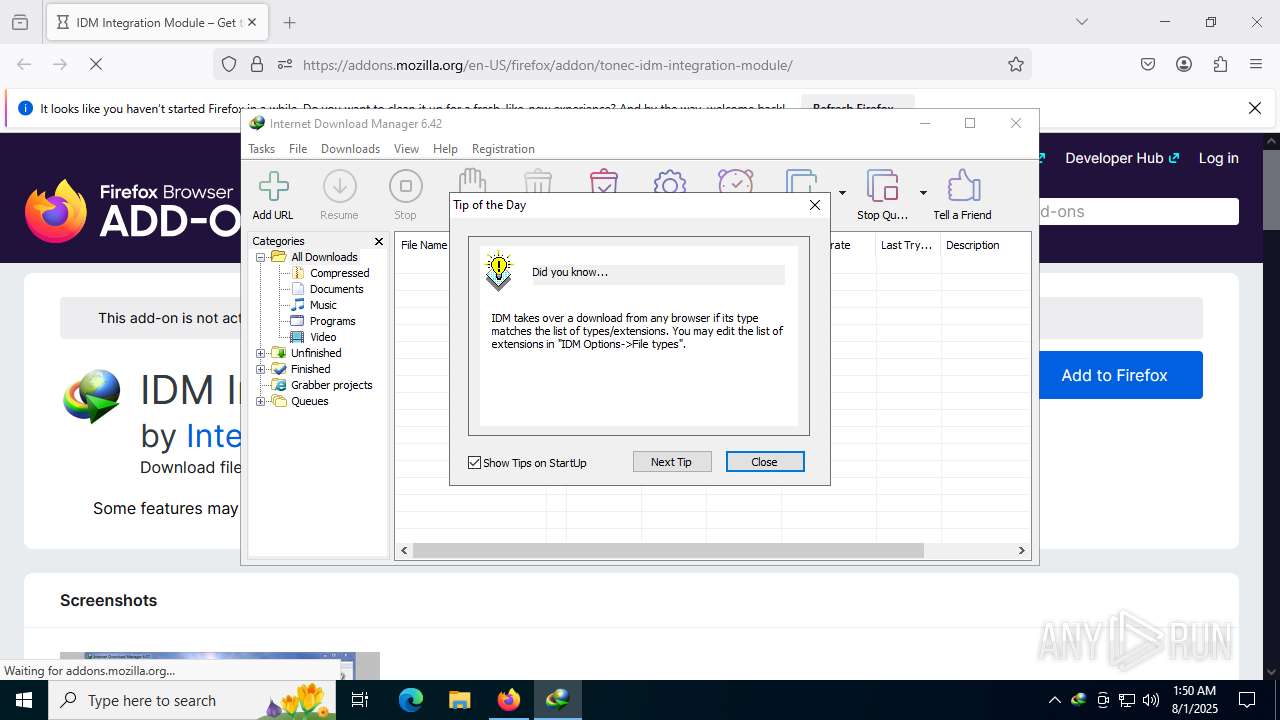Open File Explorer from taskbar
The height and width of the screenshot is (720, 1280).
coord(459,700)
